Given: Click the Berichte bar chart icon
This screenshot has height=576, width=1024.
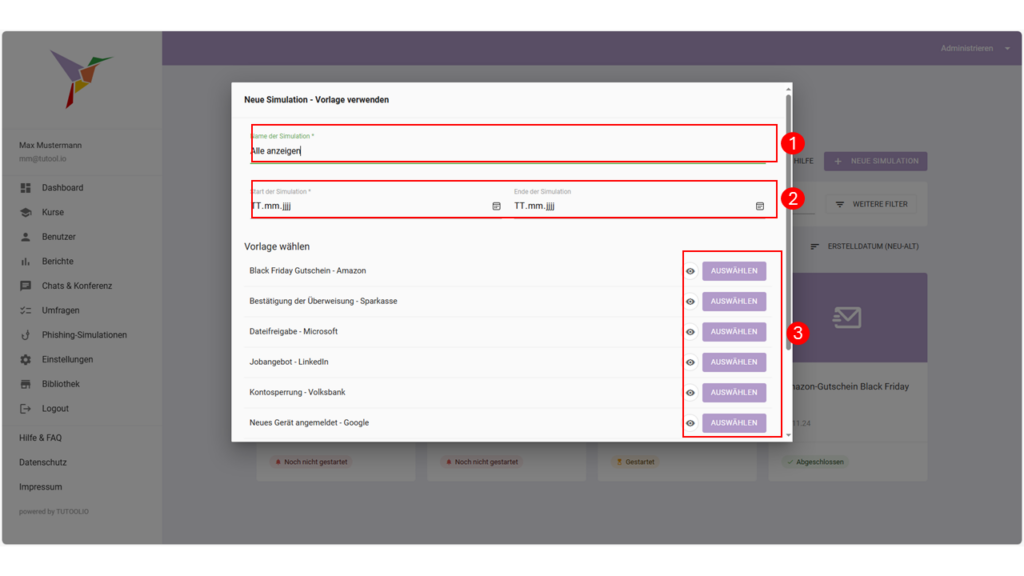Looking at the screenshot, I should (x=25, y=261).
